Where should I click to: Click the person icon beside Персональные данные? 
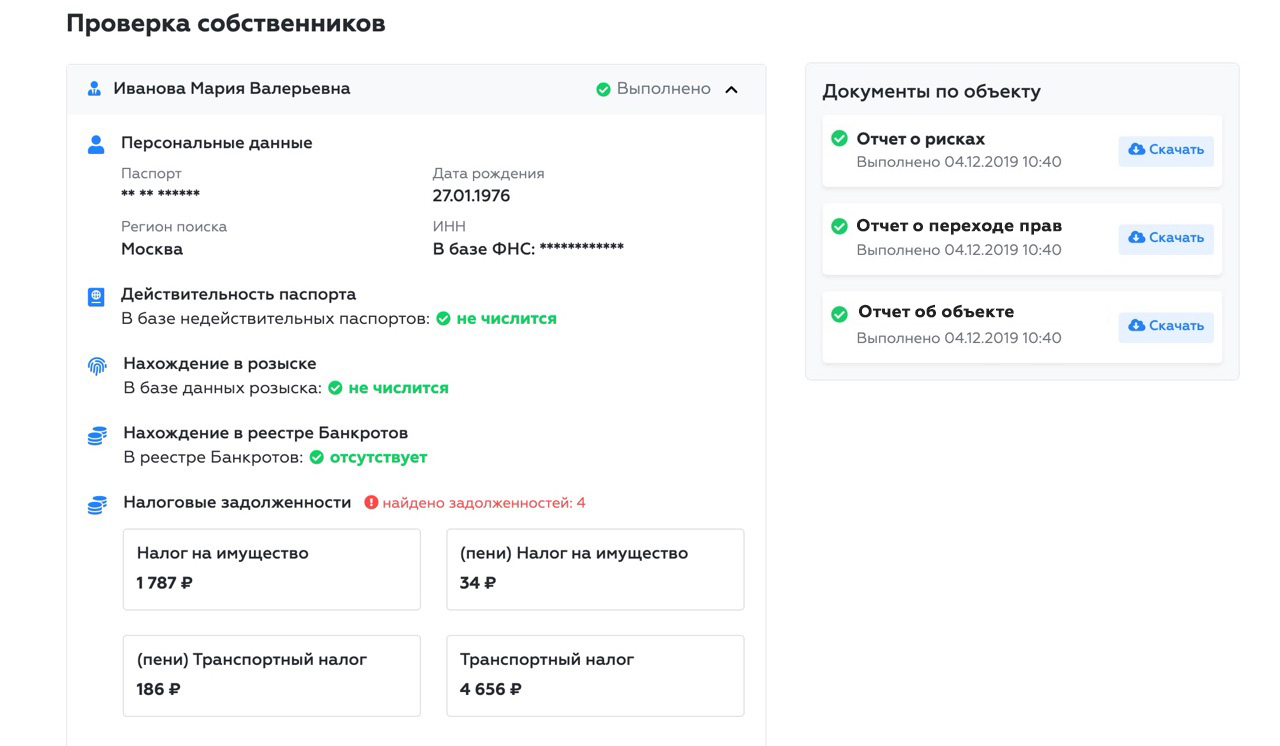[96, 144]
